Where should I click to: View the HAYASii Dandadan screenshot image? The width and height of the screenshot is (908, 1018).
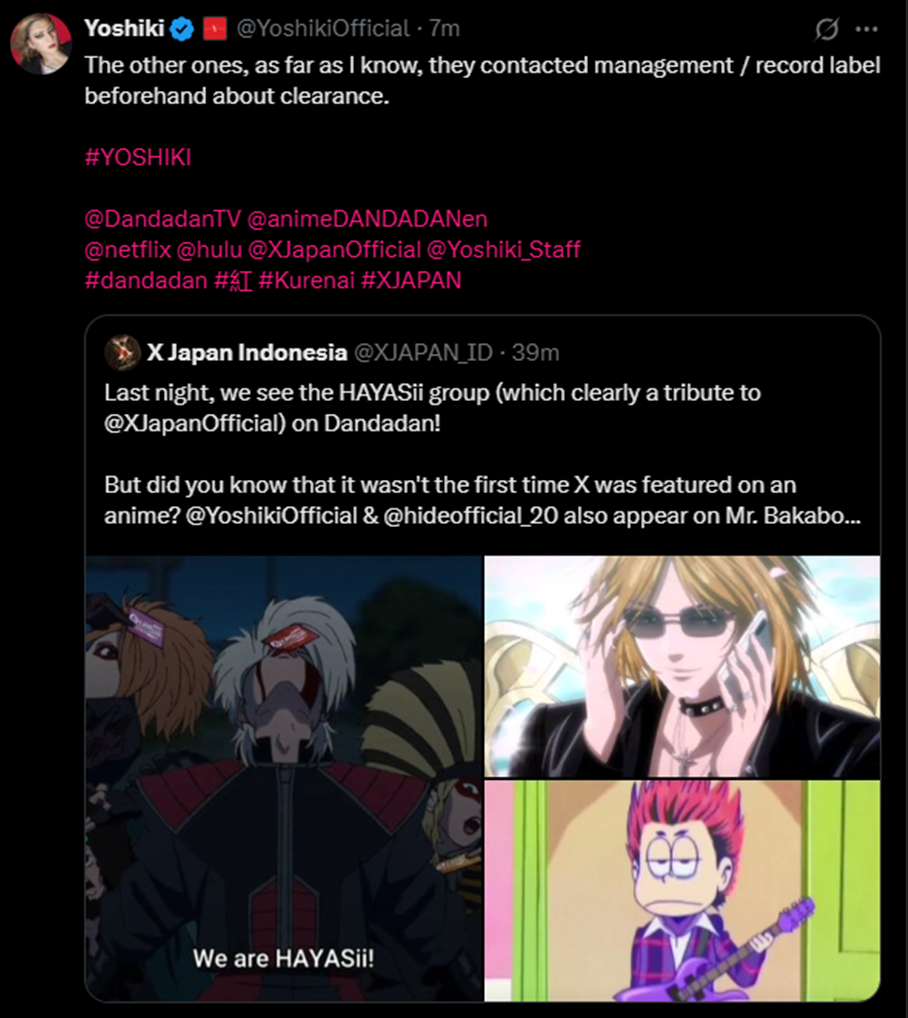point(284,778)
